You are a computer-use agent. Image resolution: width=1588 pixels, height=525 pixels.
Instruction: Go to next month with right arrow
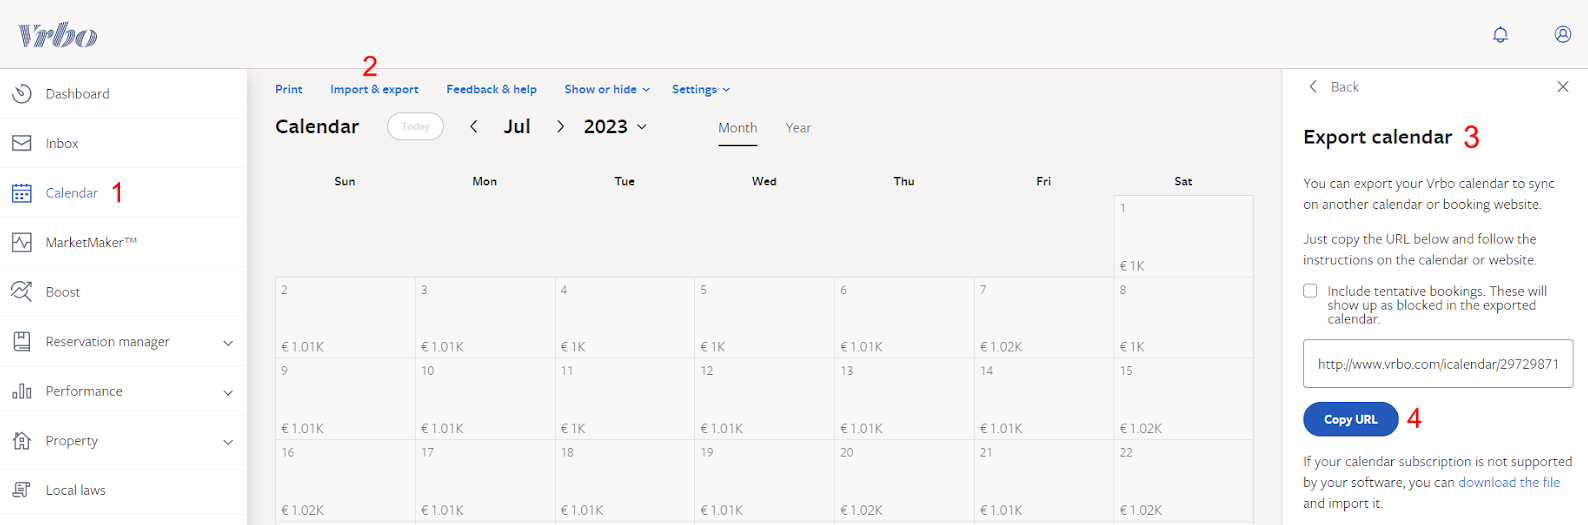point(561,127)
